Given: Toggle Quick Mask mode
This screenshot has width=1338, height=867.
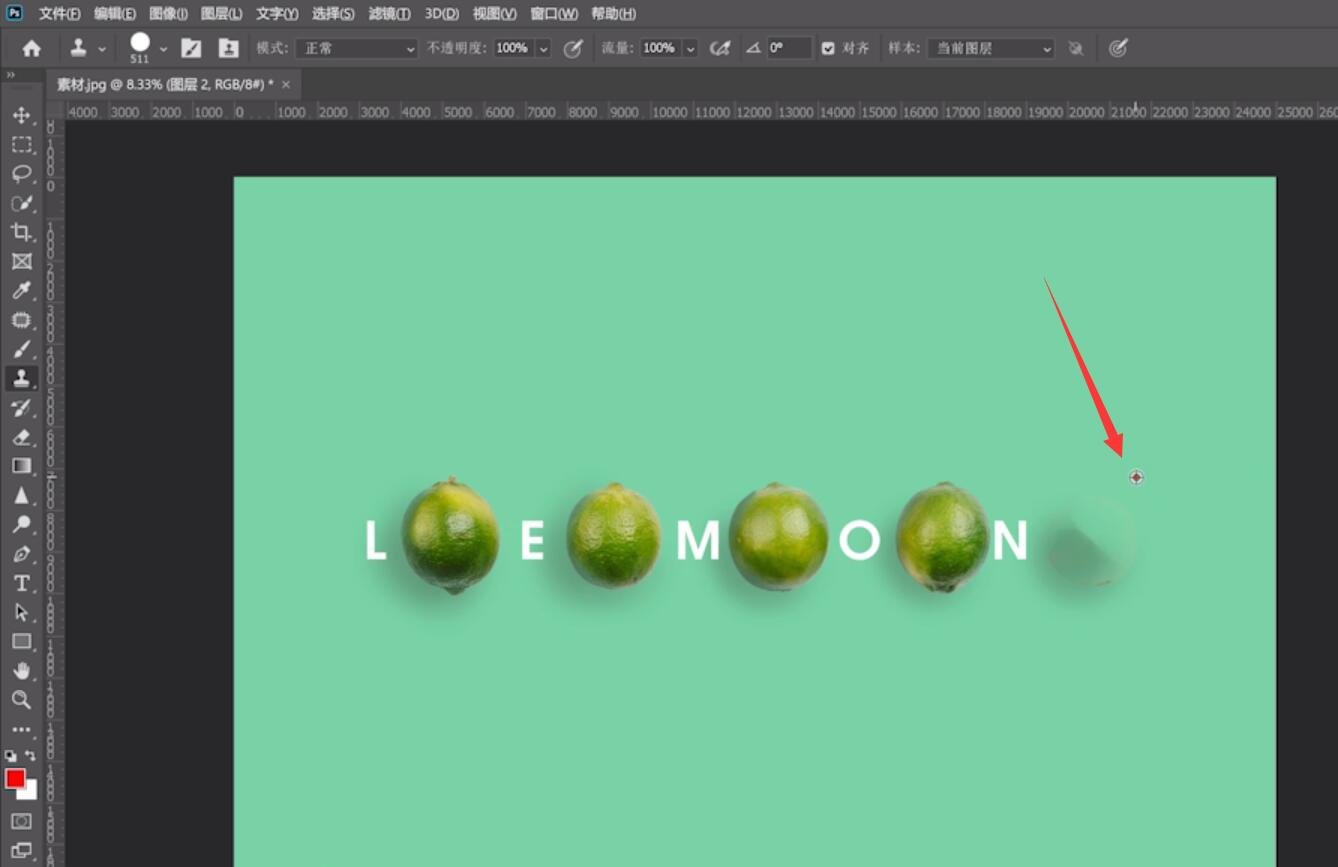Looking at the screenshot, I should pyautogui.click(x=21, y=821).
